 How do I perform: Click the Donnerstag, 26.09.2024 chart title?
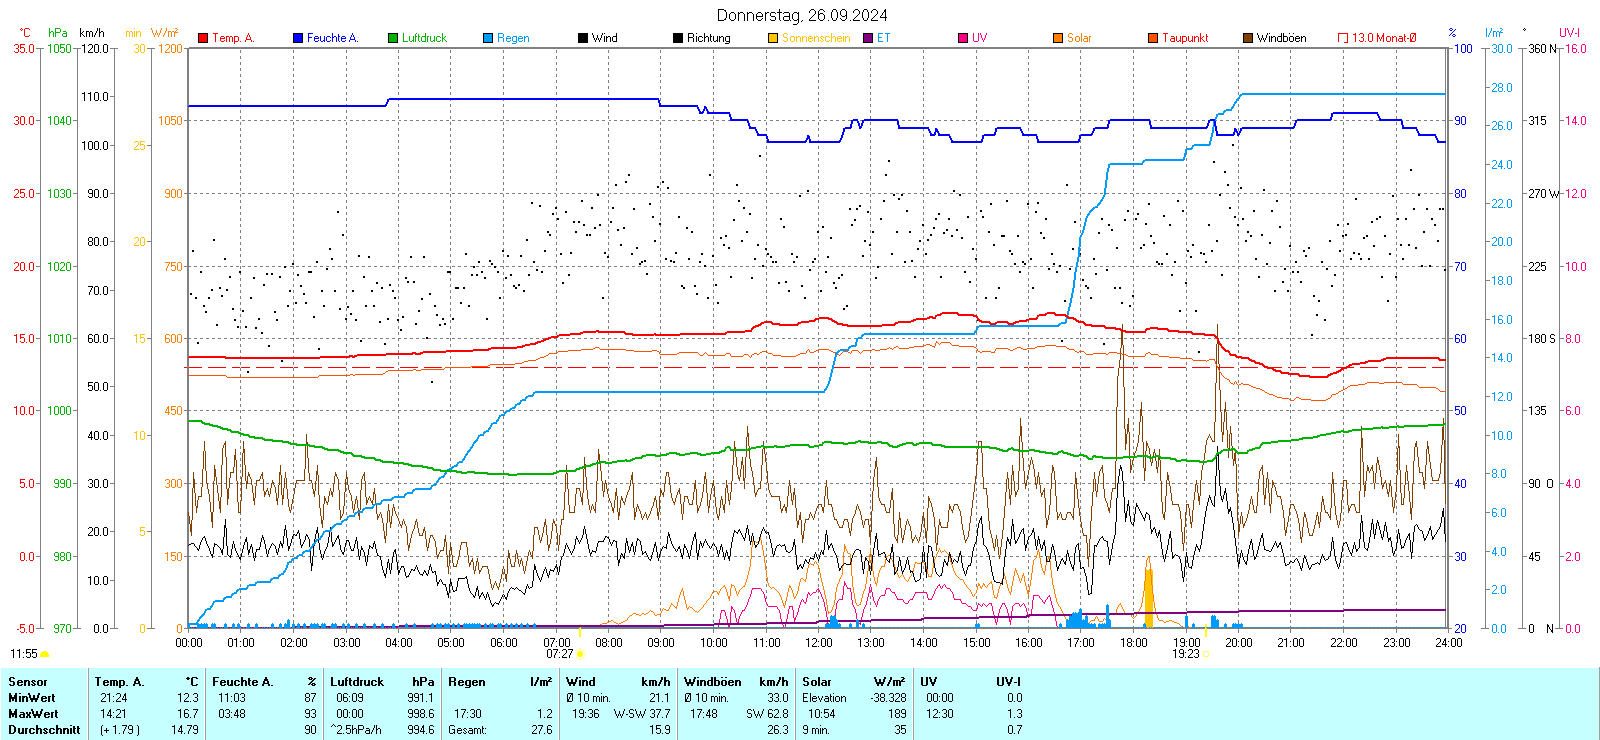[x=801, y=15]
